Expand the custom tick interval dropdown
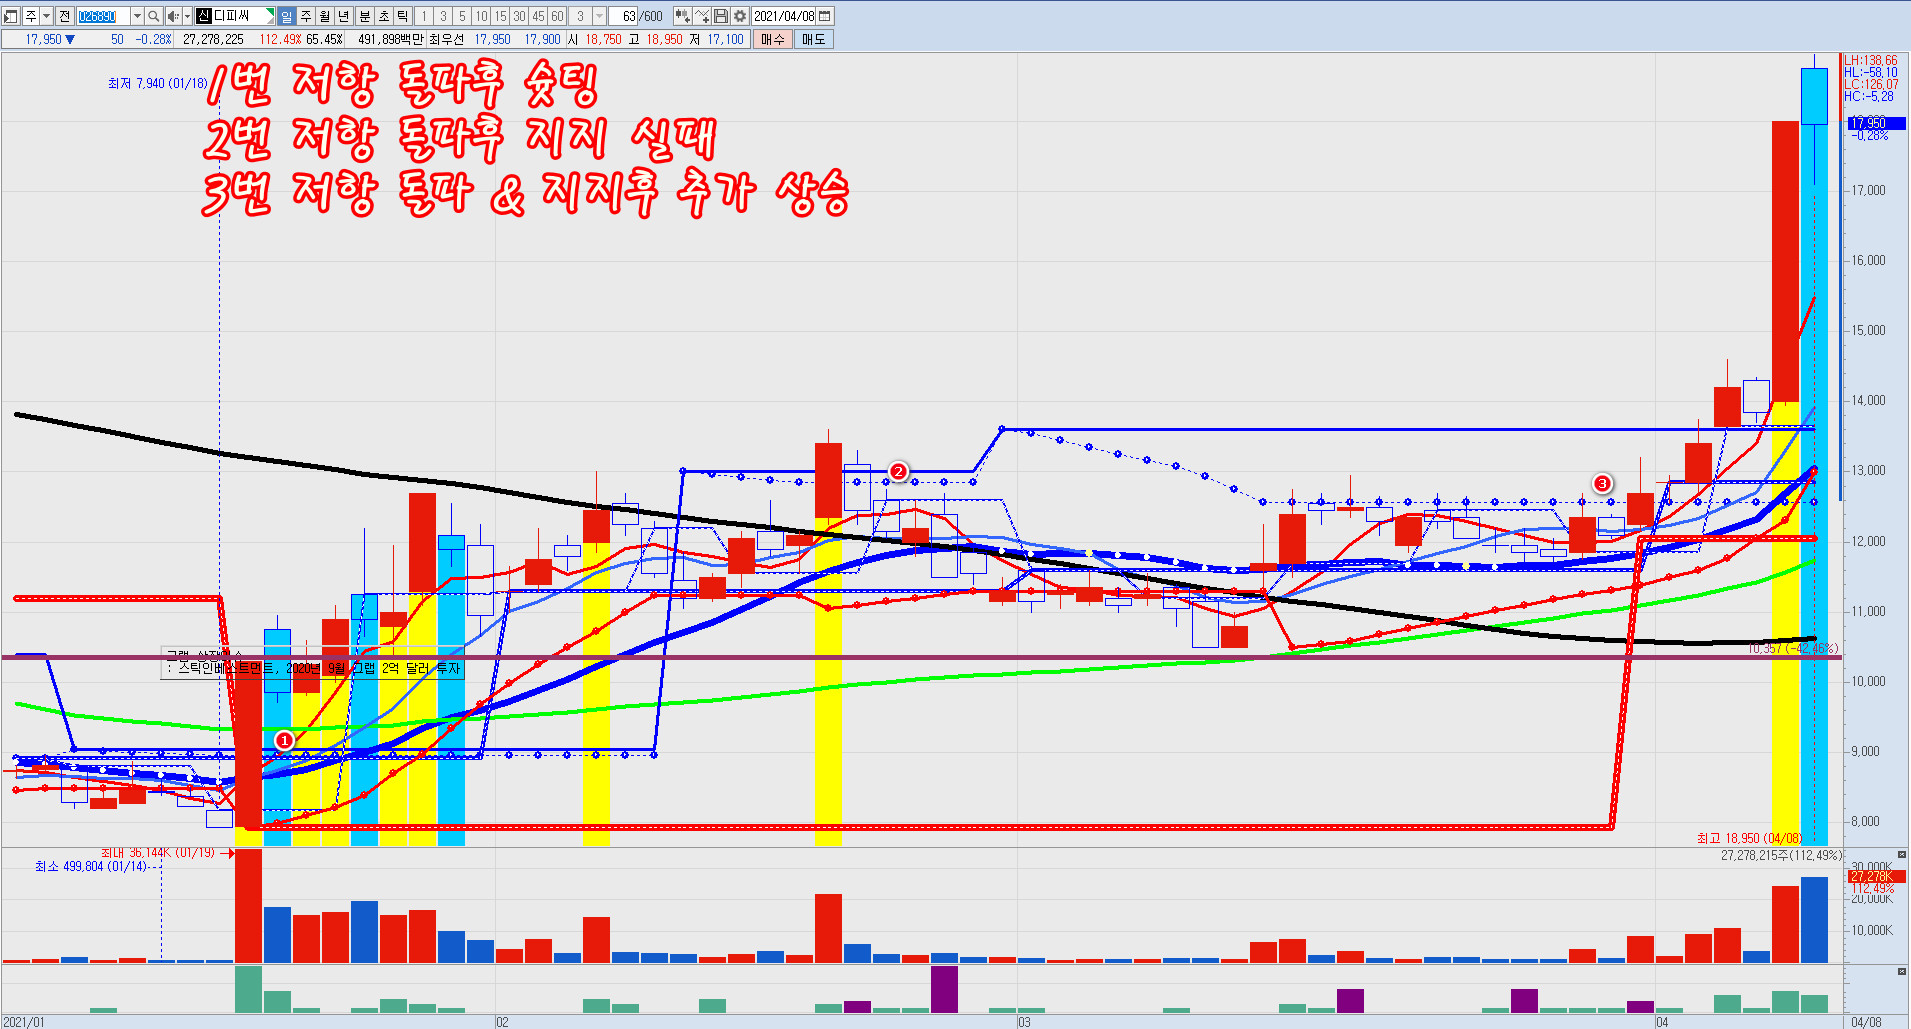Image resolution: width=1911 pixels, height=1029 pixels. (599, 16)
